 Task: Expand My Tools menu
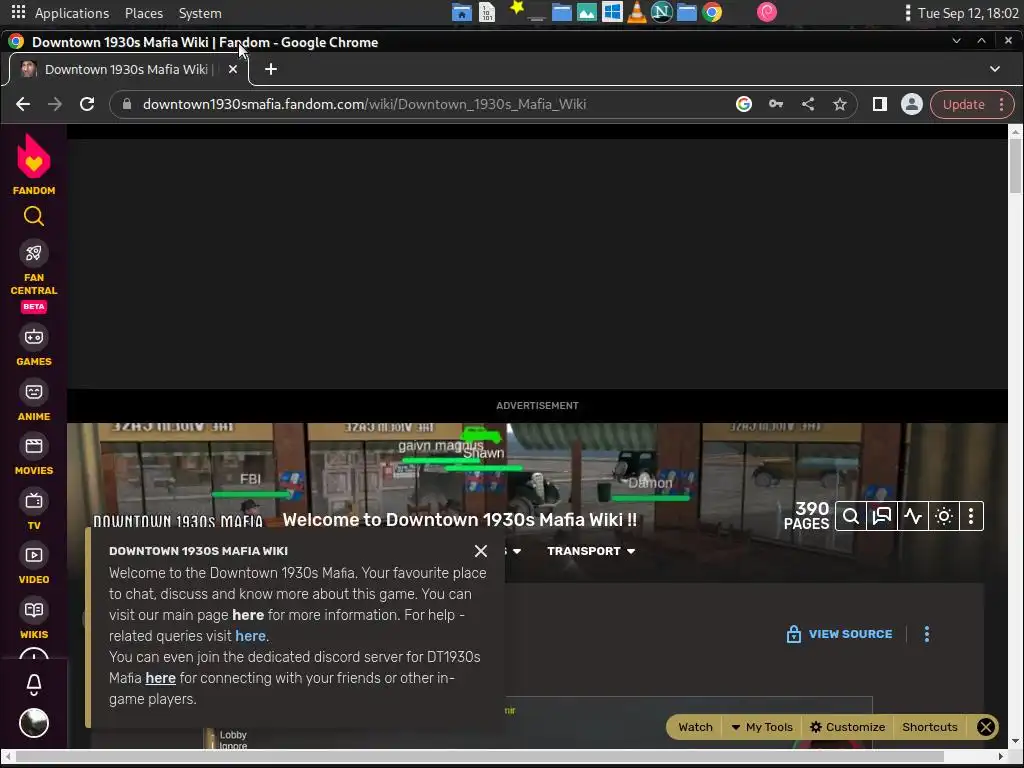pyautogui.click(x=762, y=727)
